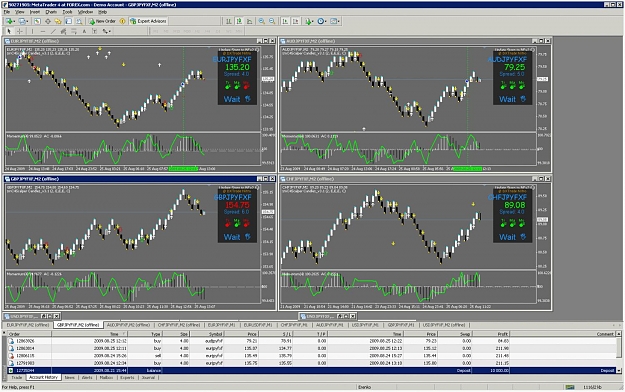
Task: Click the New Order button
Action: pos(102,21)
